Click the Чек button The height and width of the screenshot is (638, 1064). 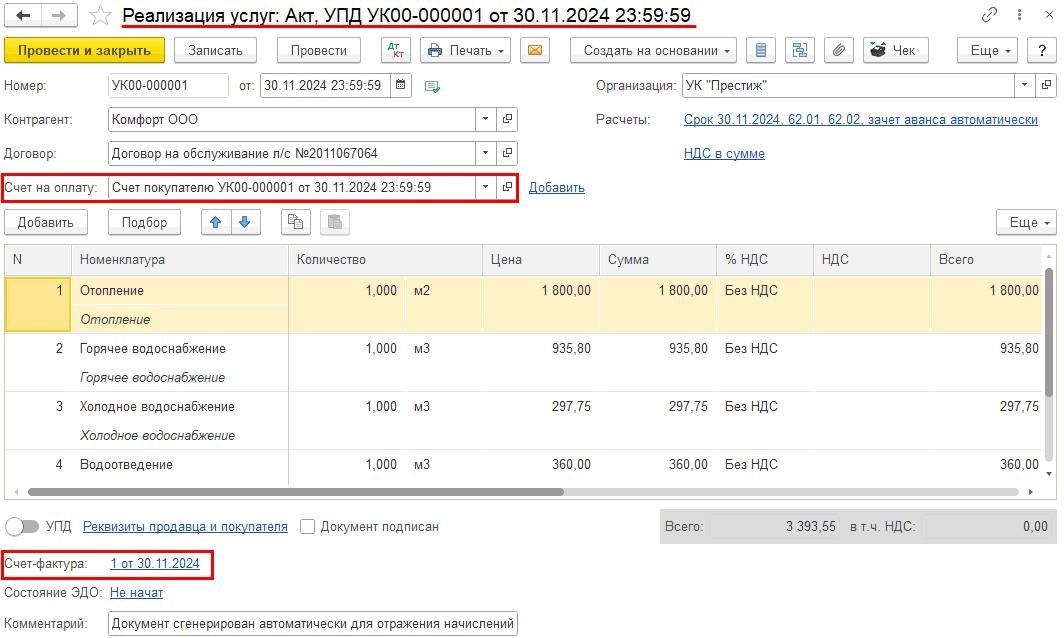coord(896,50)
